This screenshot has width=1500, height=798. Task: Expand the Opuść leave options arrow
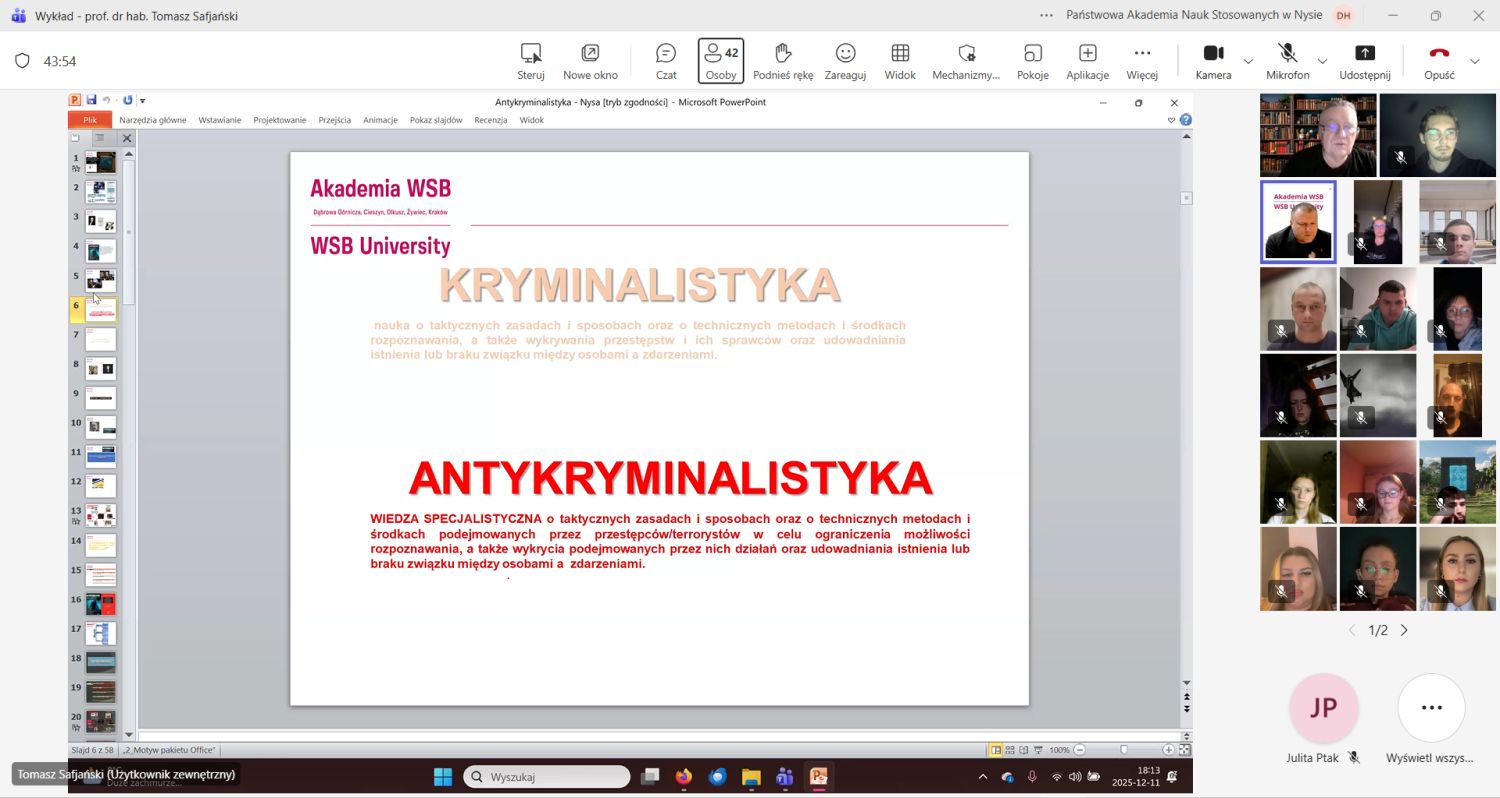point(1474,62)
